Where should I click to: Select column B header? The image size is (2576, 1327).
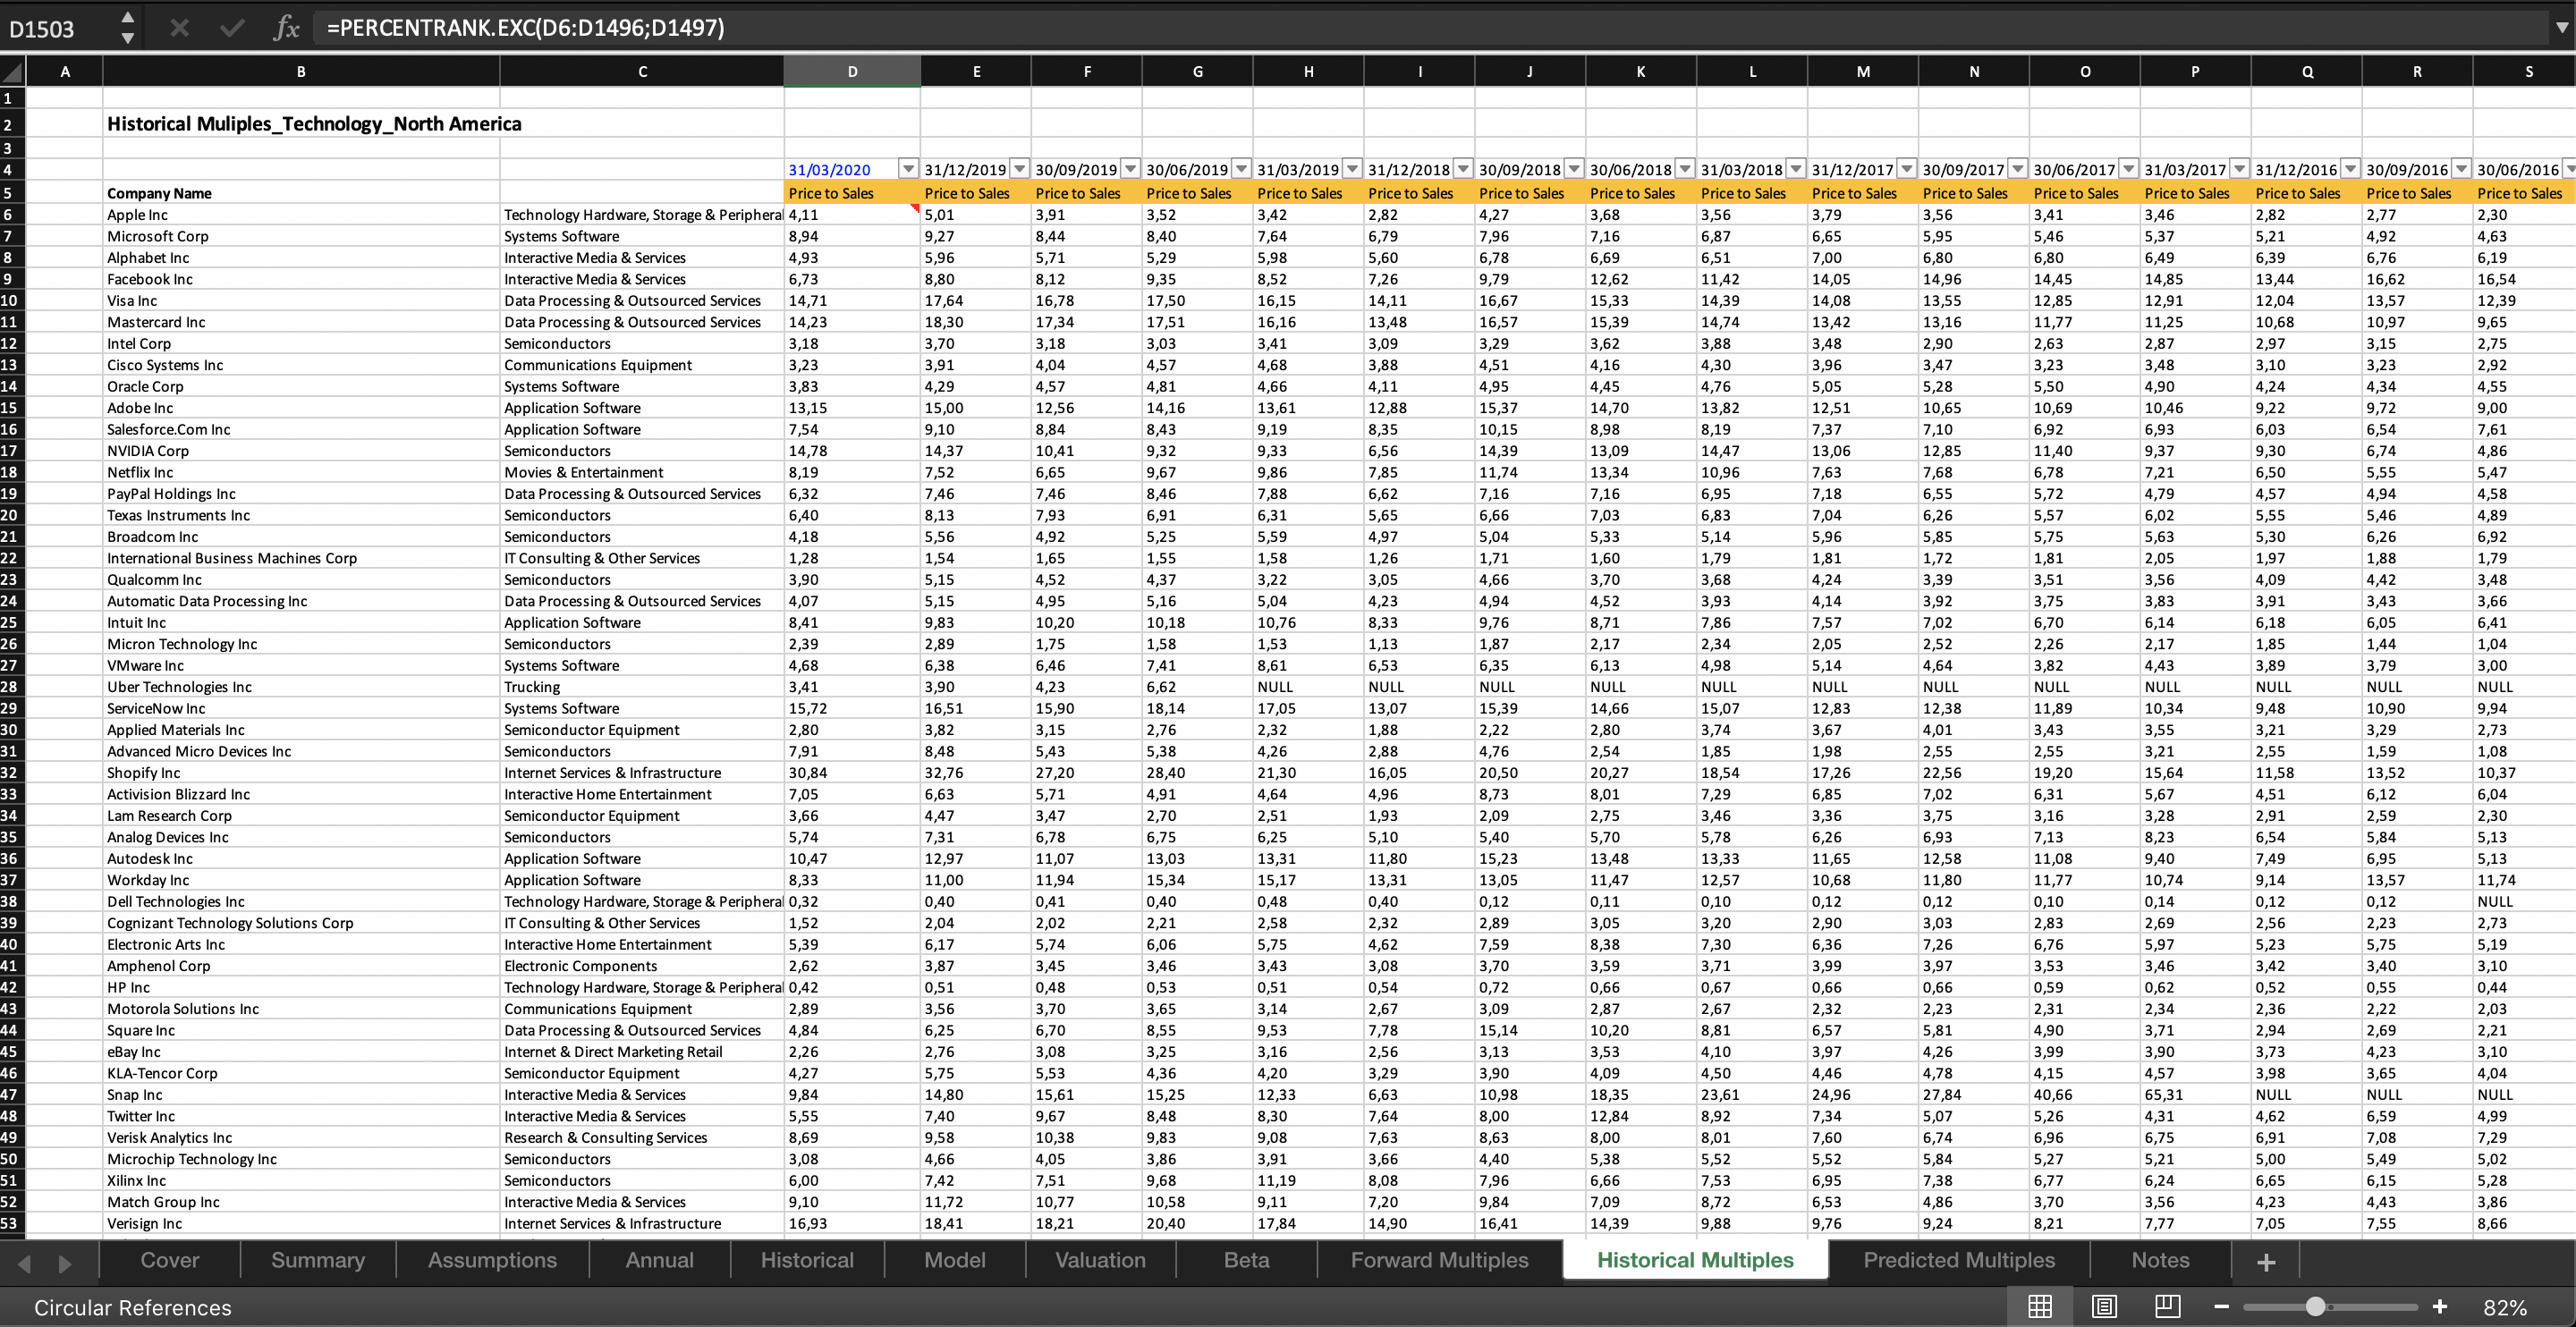301,72
